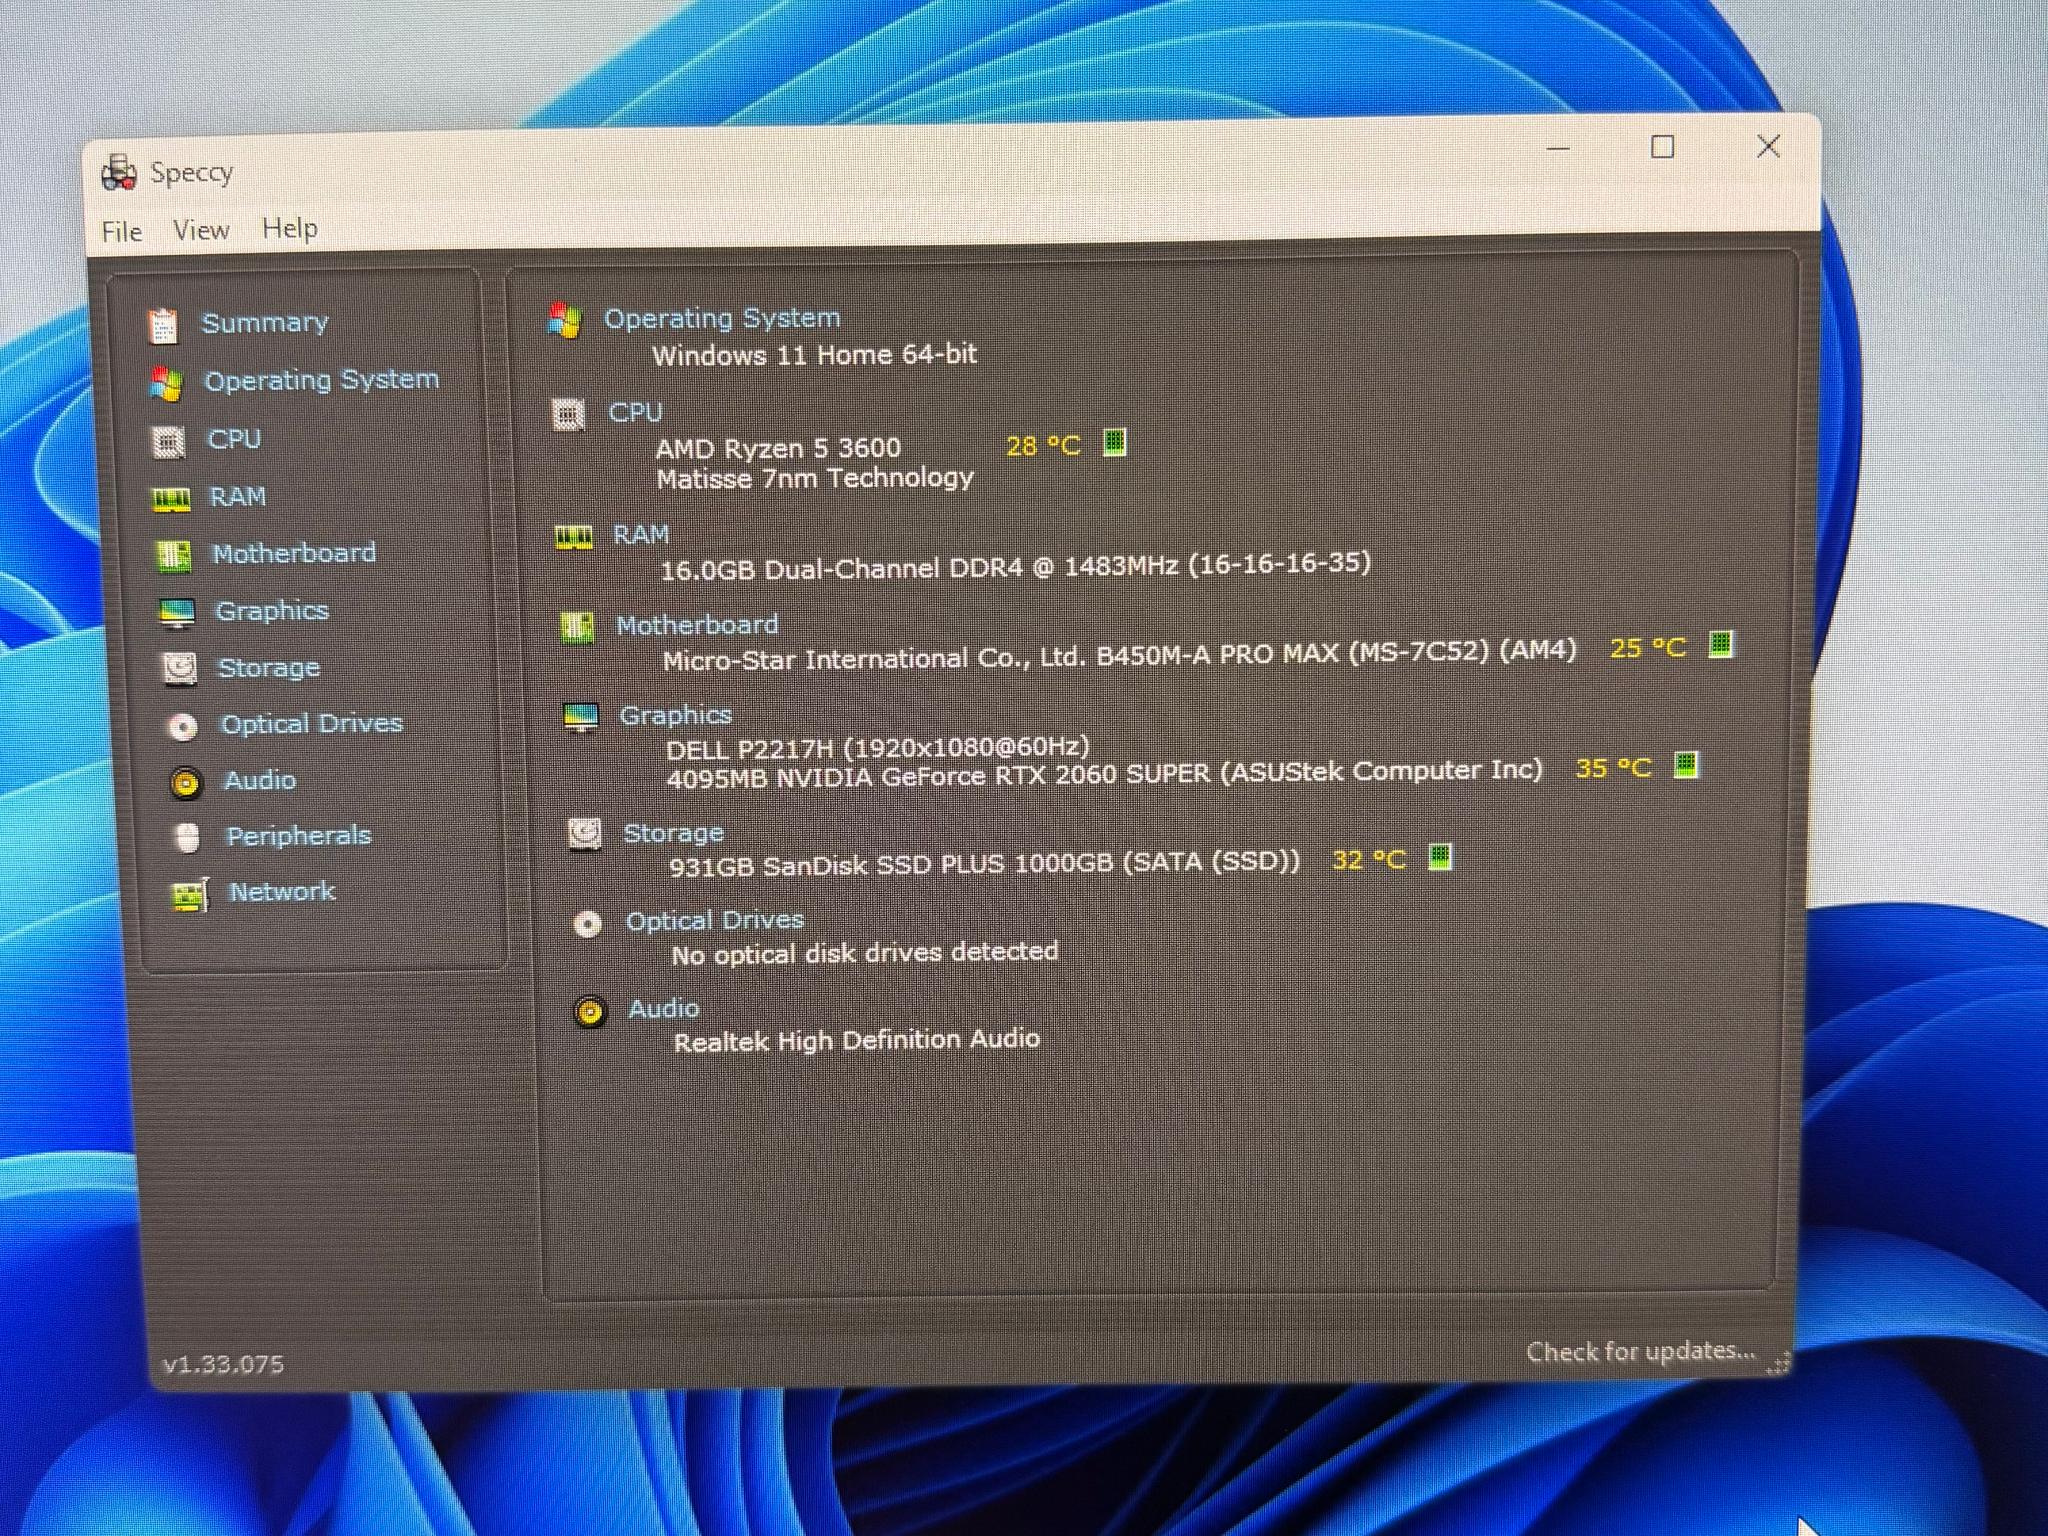
Task: Show Graphics details from sidebar
Action: [272, 611]
